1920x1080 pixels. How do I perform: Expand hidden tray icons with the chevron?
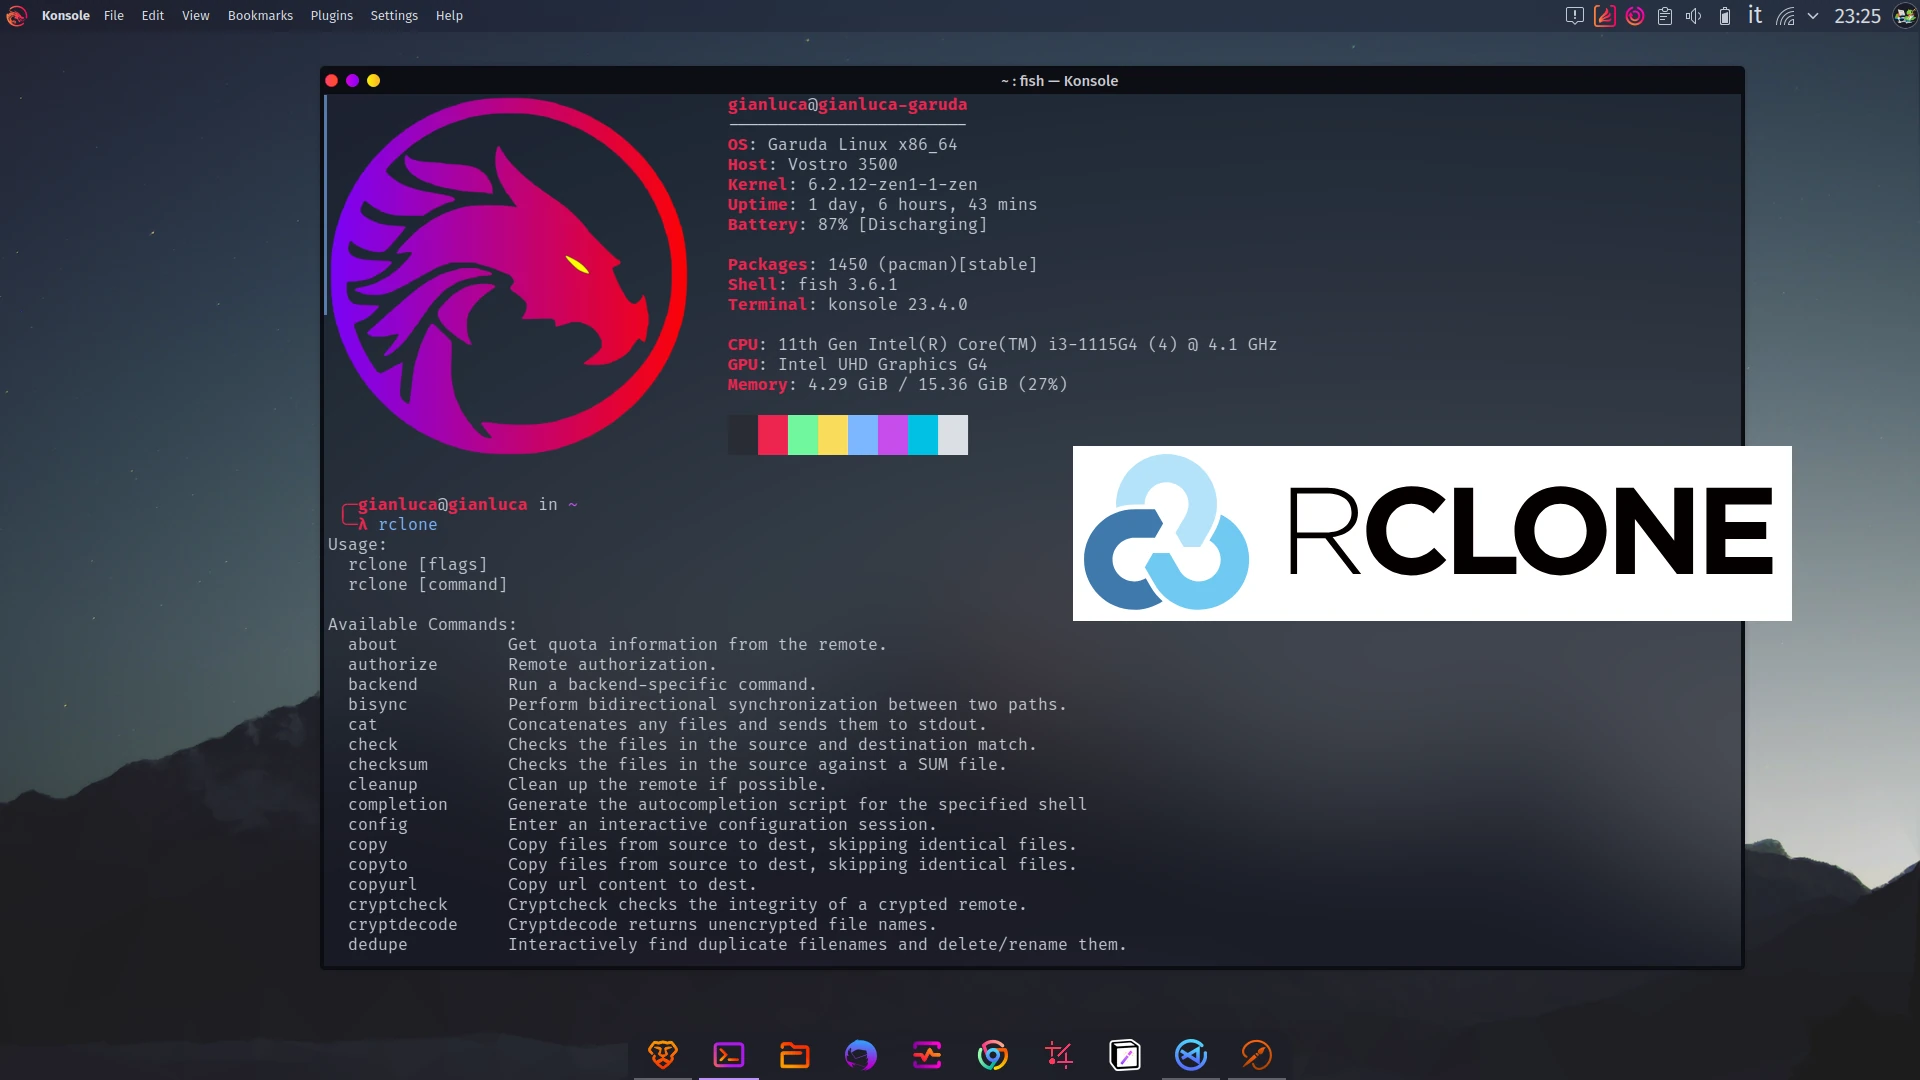(x=1812, y=16)
